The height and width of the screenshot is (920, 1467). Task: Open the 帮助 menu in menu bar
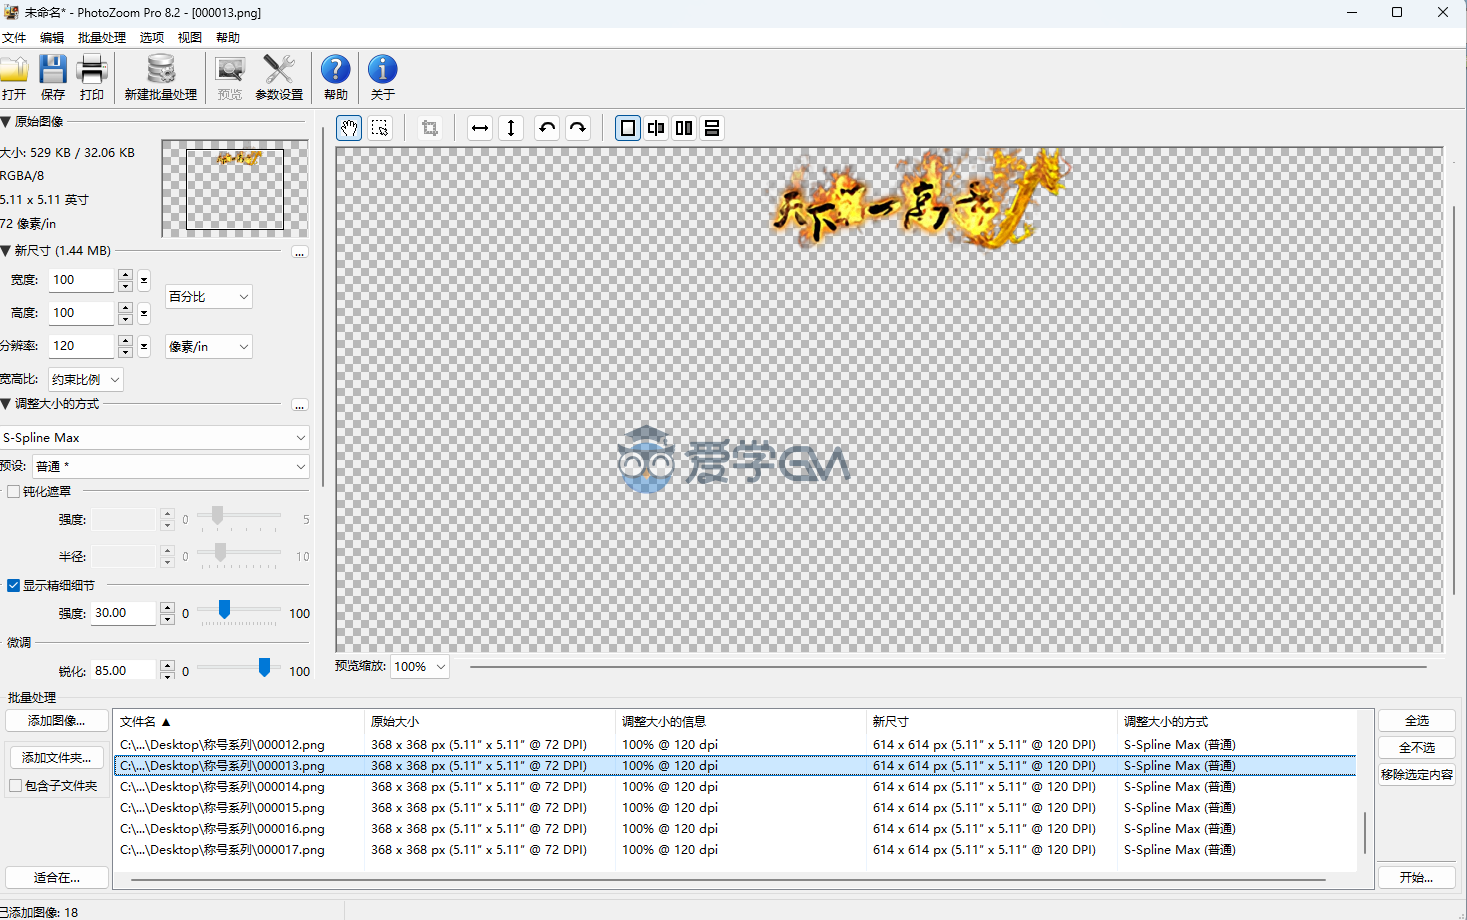click(228, 38)
